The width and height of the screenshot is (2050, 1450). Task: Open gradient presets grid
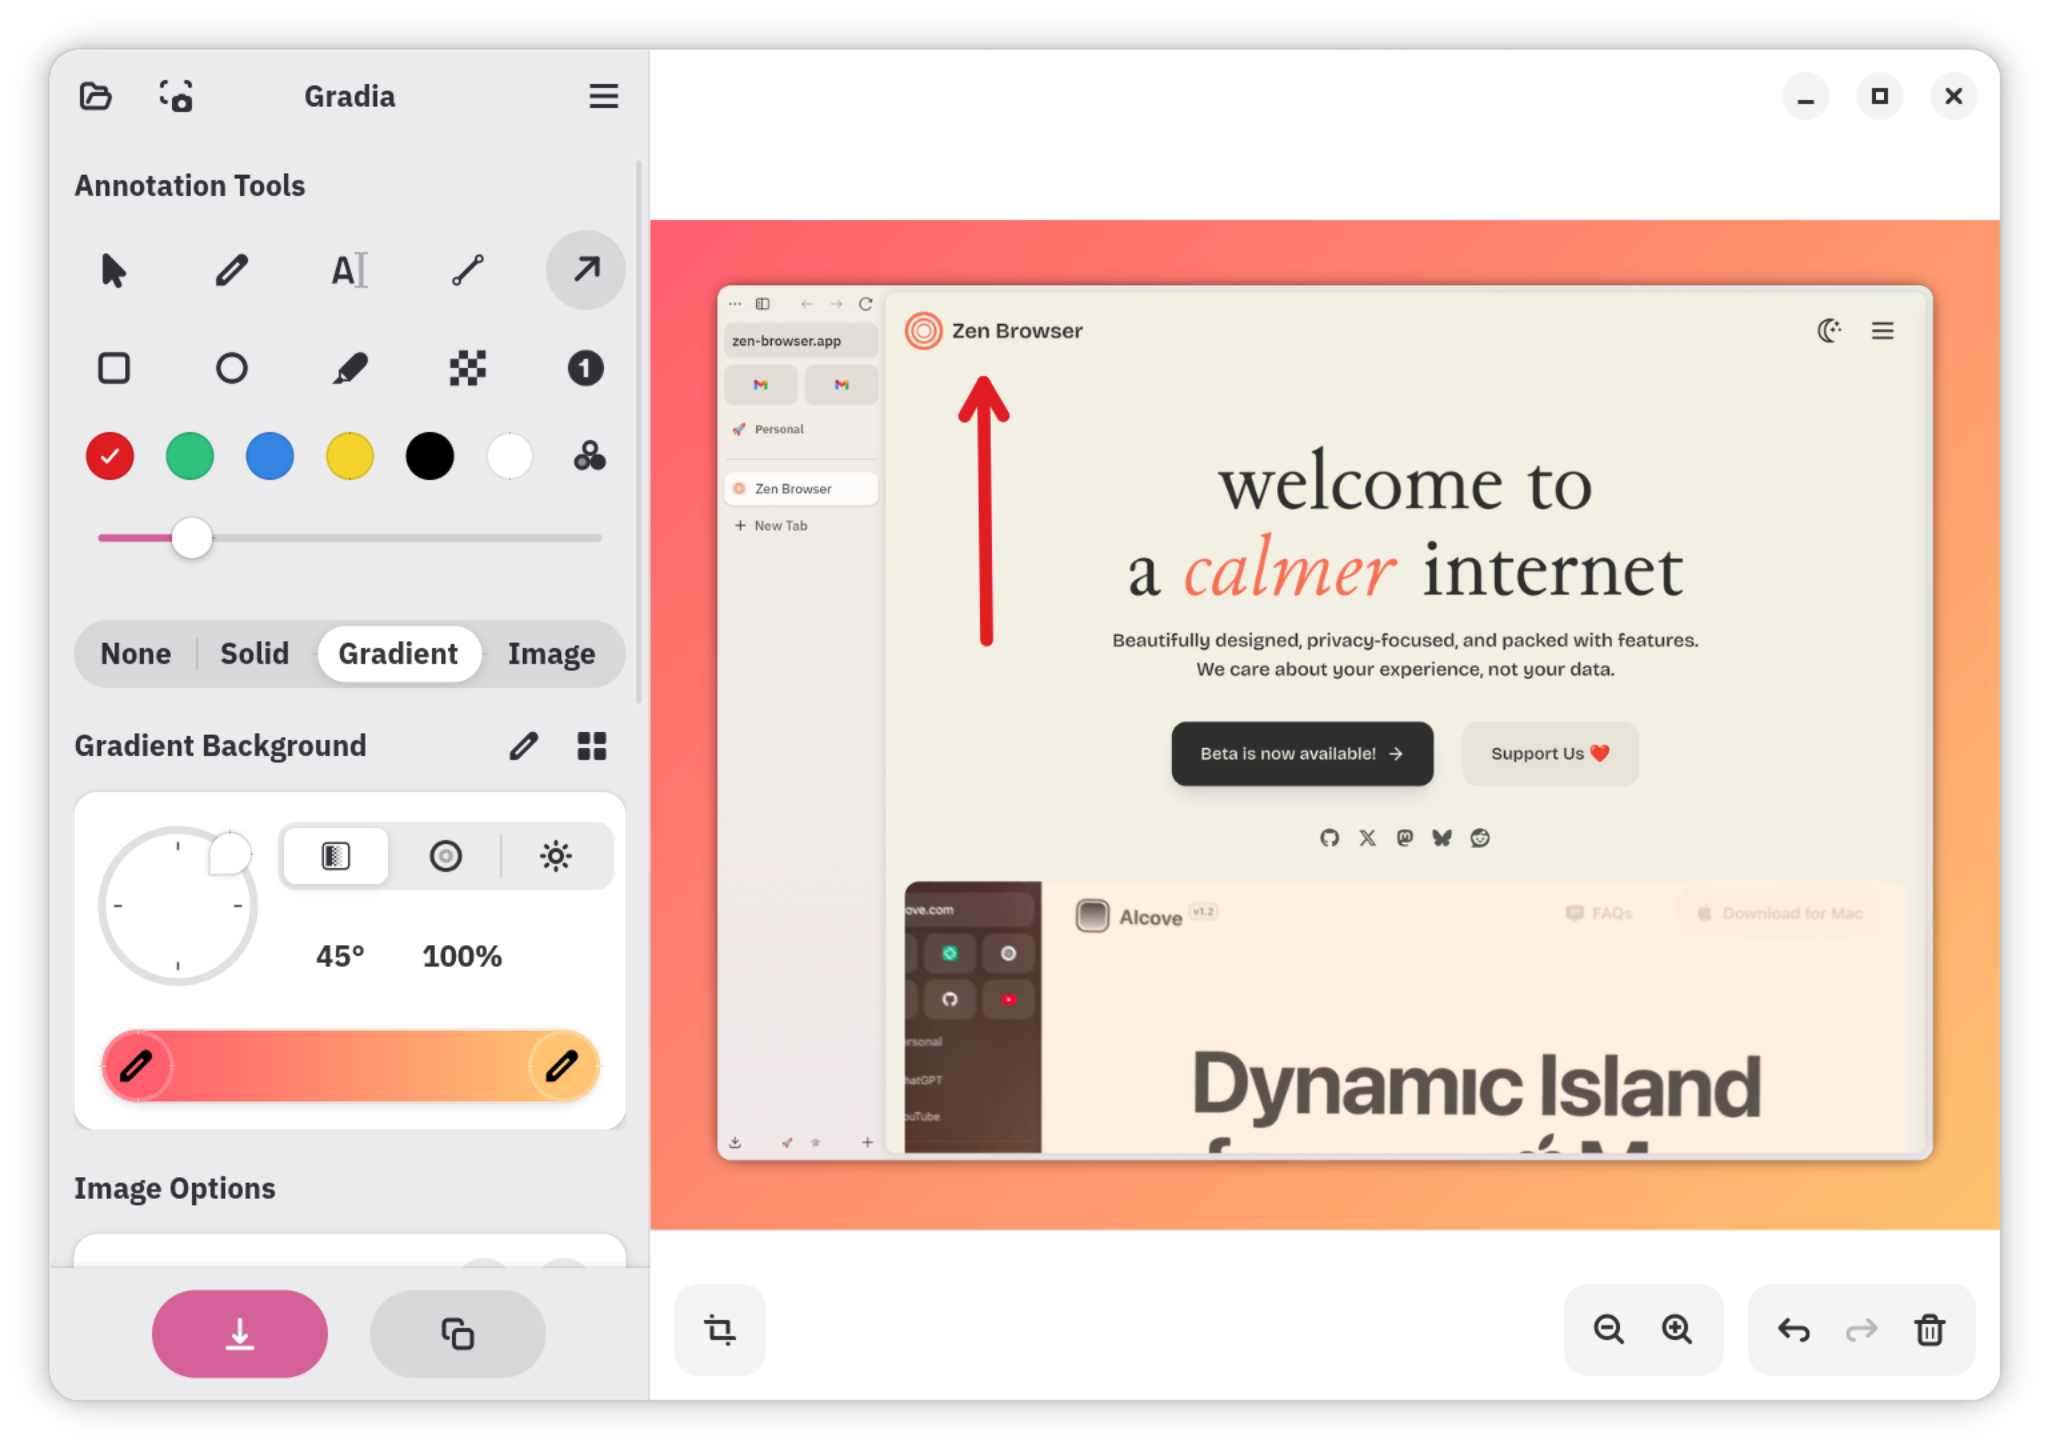(x=592, y=746)
